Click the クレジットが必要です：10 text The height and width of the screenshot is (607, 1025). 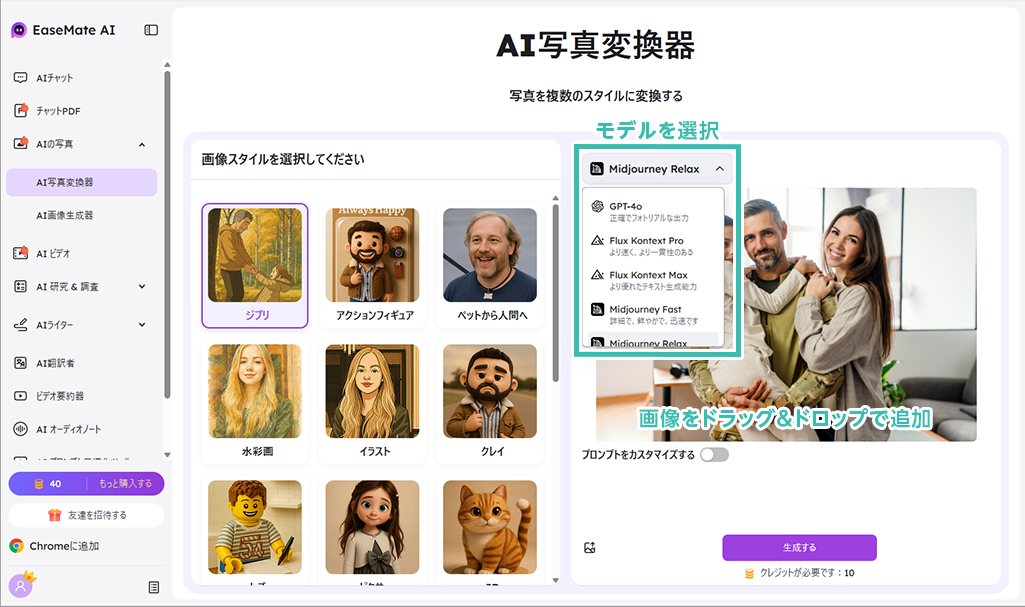tap(807, 573)
